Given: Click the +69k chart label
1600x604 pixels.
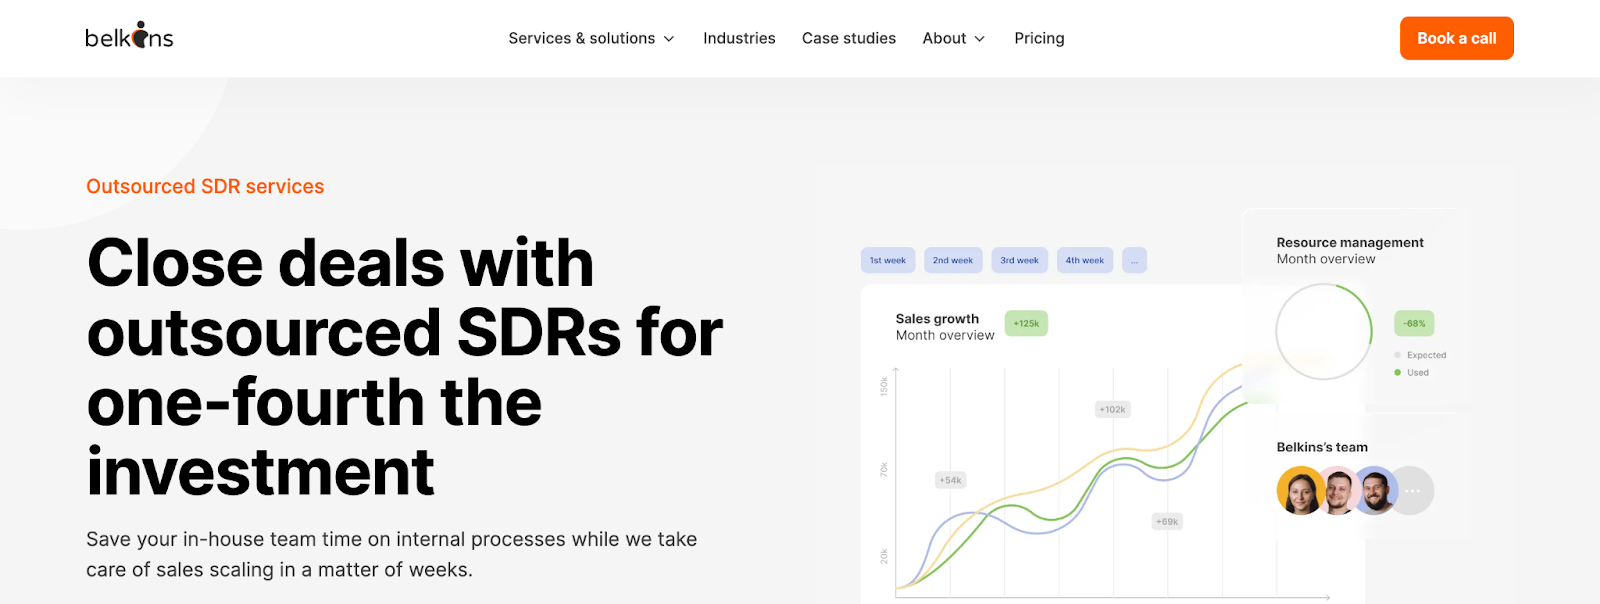Looking at the screenshot, I should tap(1167, 521).
